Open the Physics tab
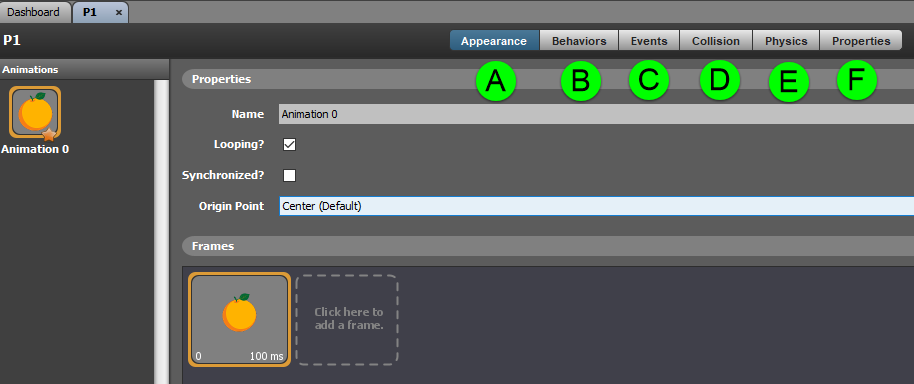The width and height of the screenshot is (914, 384). tap(786, 41)
